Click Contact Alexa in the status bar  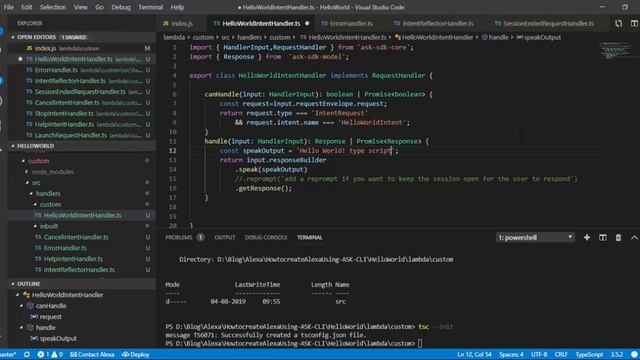(x=92, y=354)
